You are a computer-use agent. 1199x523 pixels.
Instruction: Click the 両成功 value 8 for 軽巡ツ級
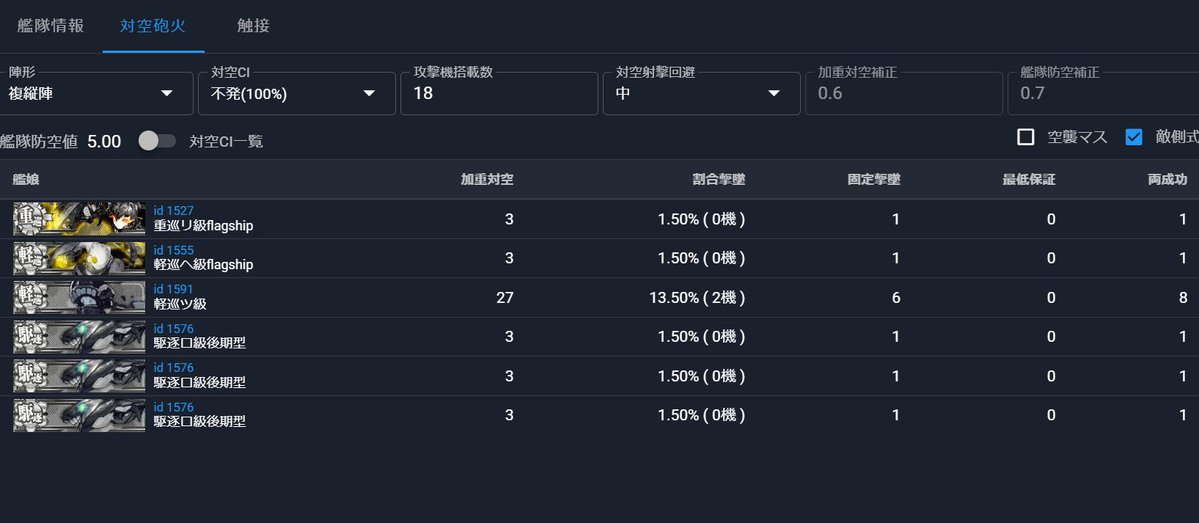click(x=1183, y=297)
